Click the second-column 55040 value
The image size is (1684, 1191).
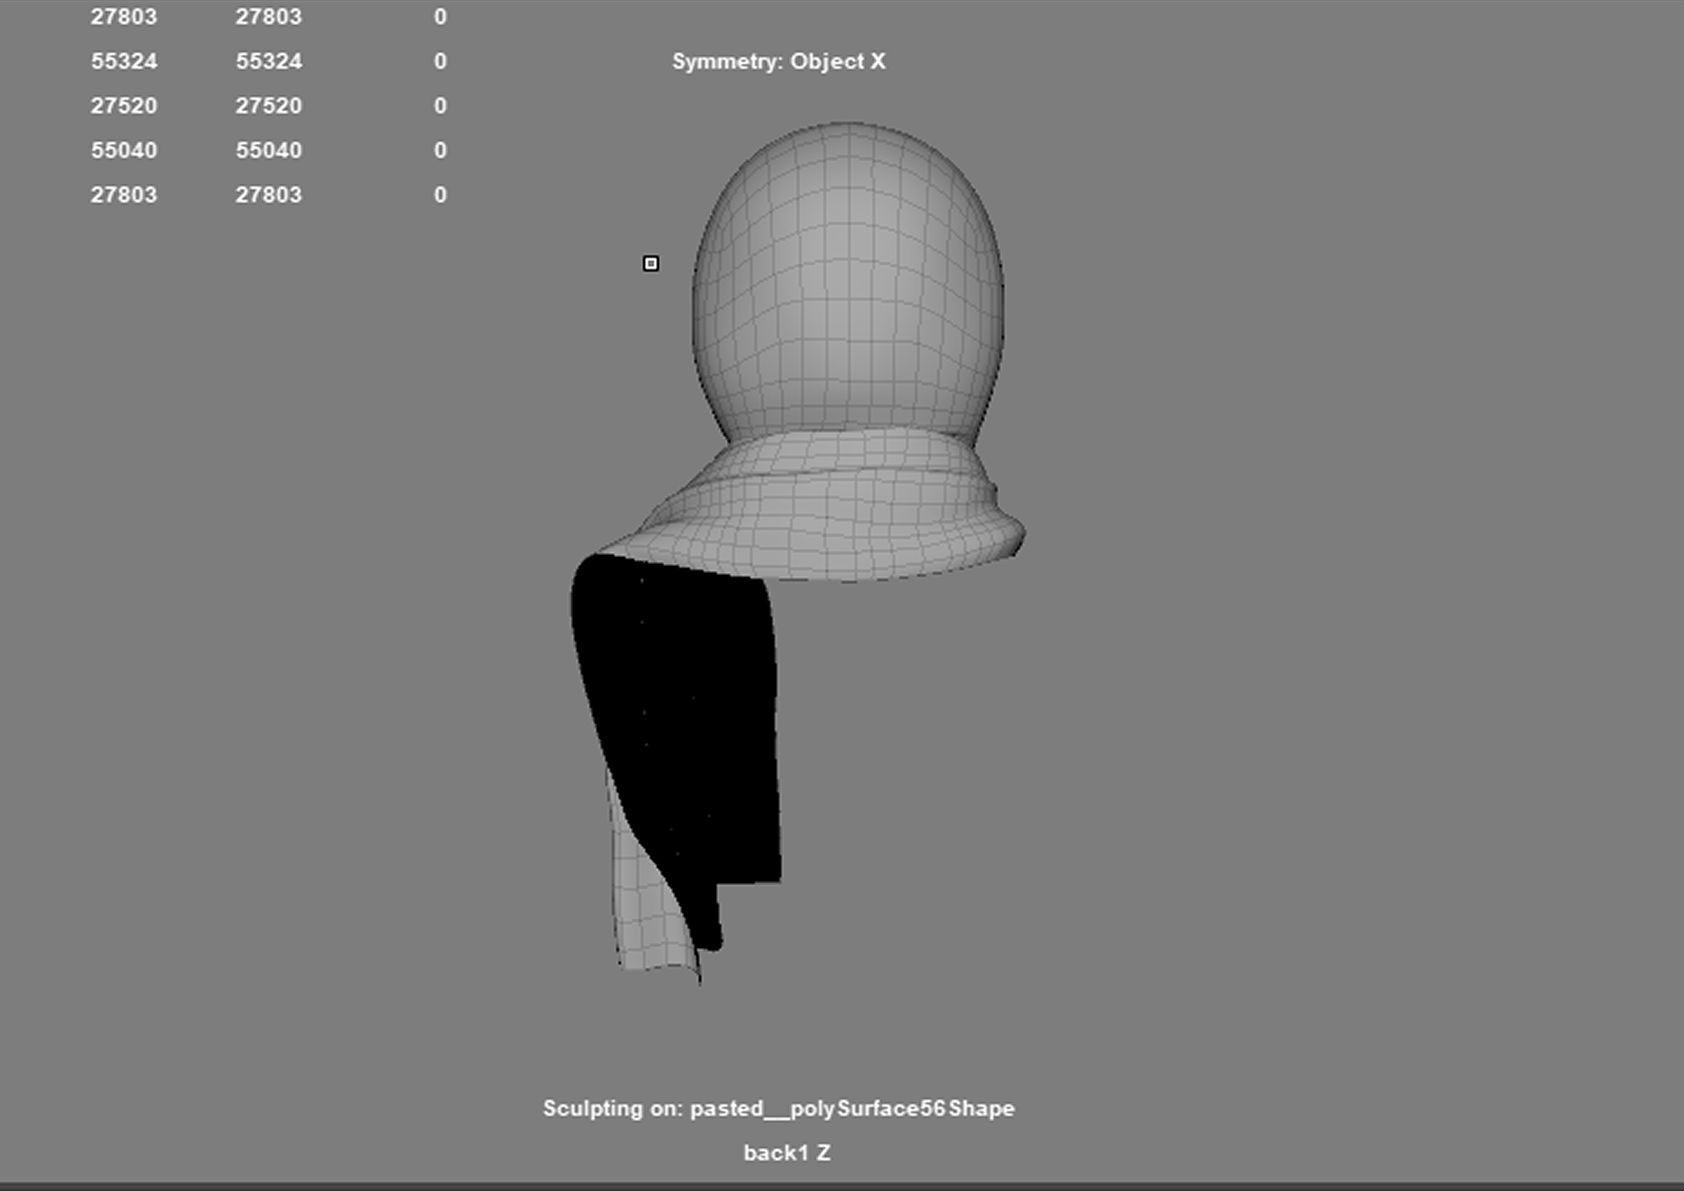pyautogui.click(x=269, y=150)
